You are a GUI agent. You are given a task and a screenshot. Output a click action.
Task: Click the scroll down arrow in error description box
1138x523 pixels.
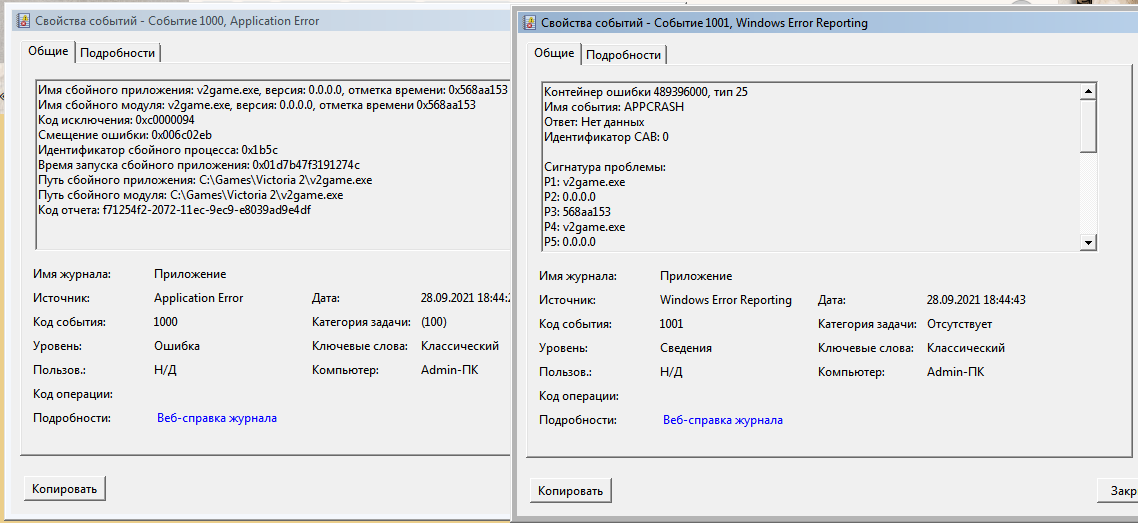[x=1088, y=242]
